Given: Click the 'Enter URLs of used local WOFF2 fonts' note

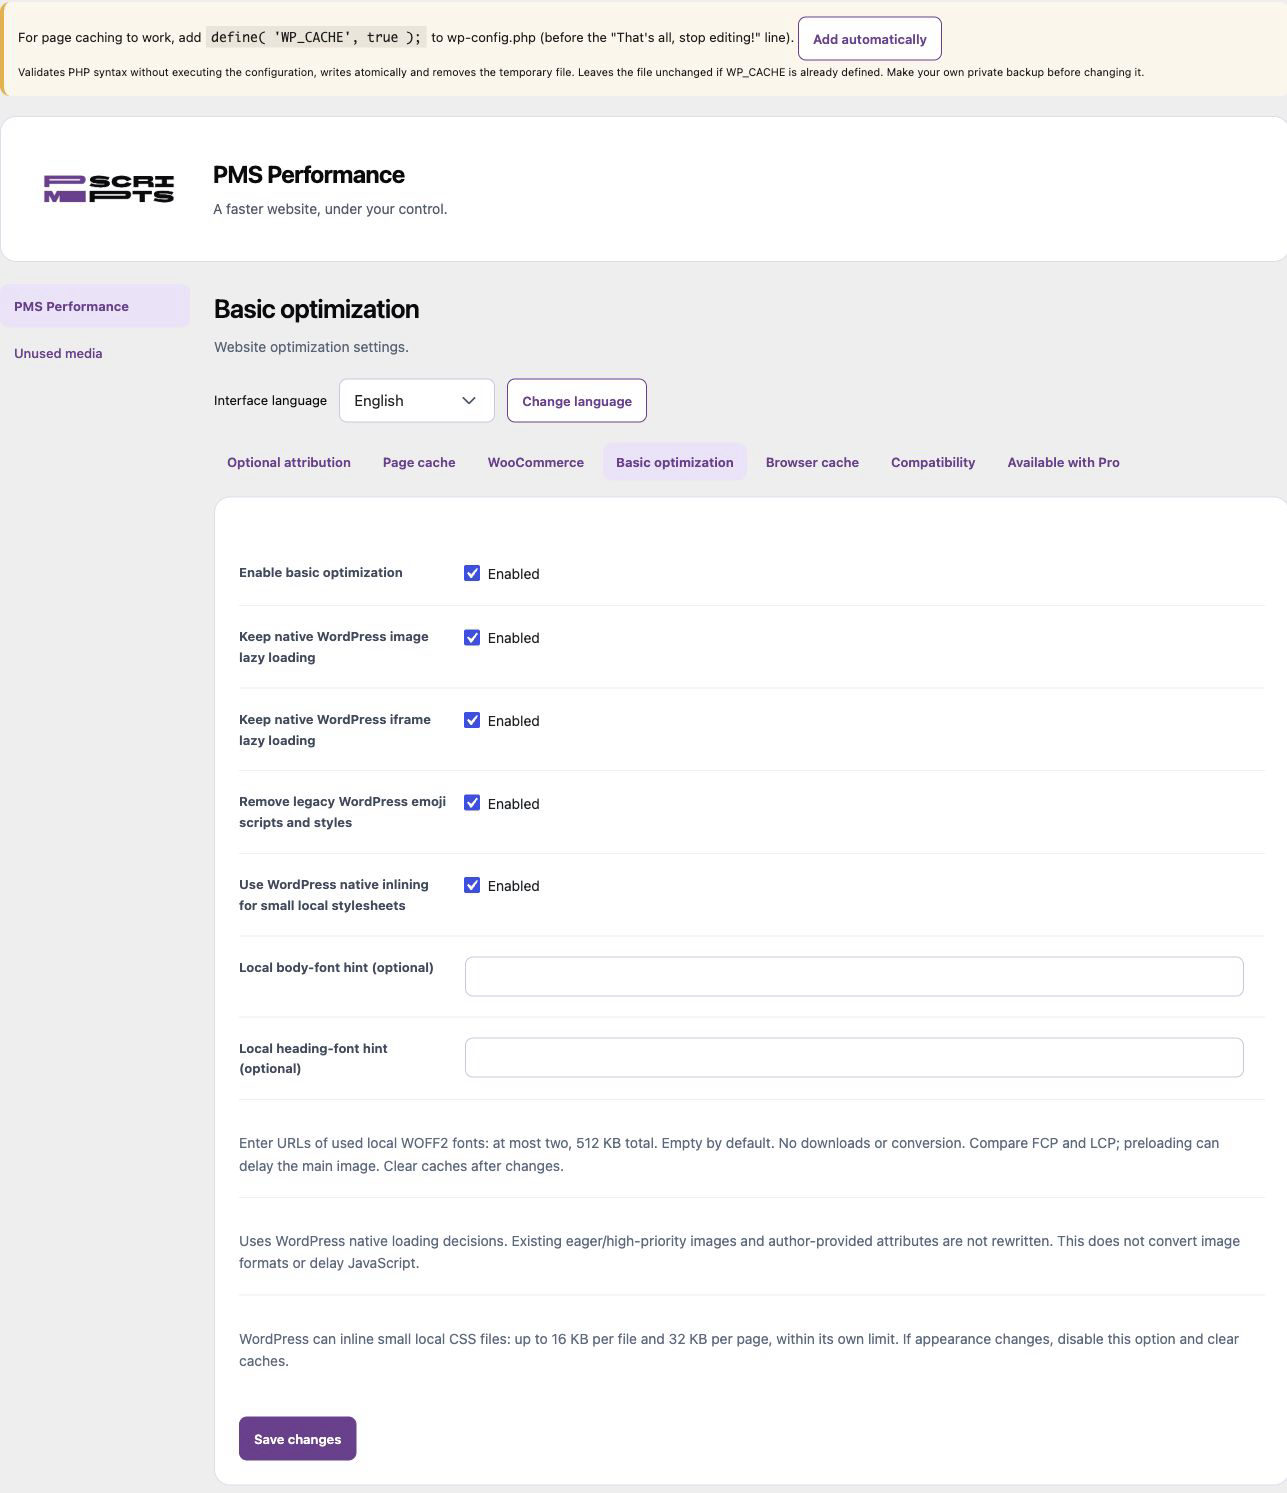Looking at the screenshot, I should 729,1154.
